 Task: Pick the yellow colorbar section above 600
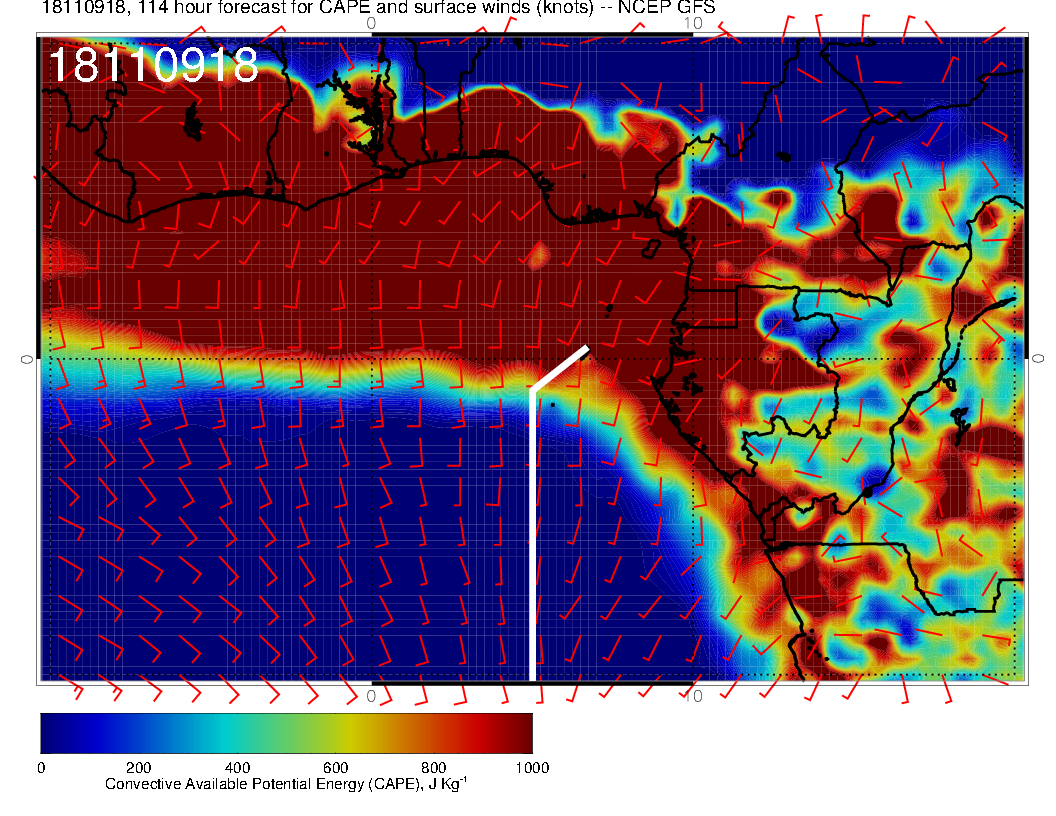pyautogui.click(x=335, y=732)
